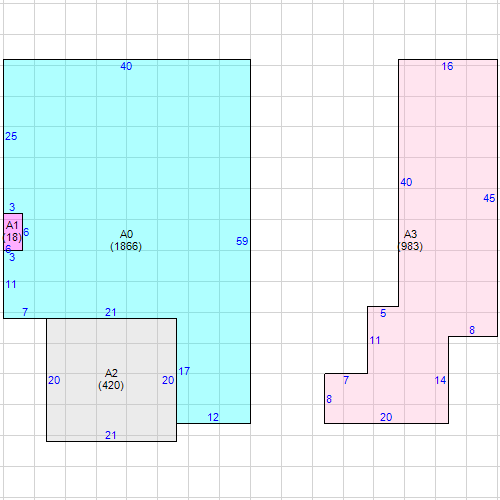Viewport: 500px width, 500px height.
Task: Select dimension 12 on A0's bottom edge
Action: coord(213,417)
